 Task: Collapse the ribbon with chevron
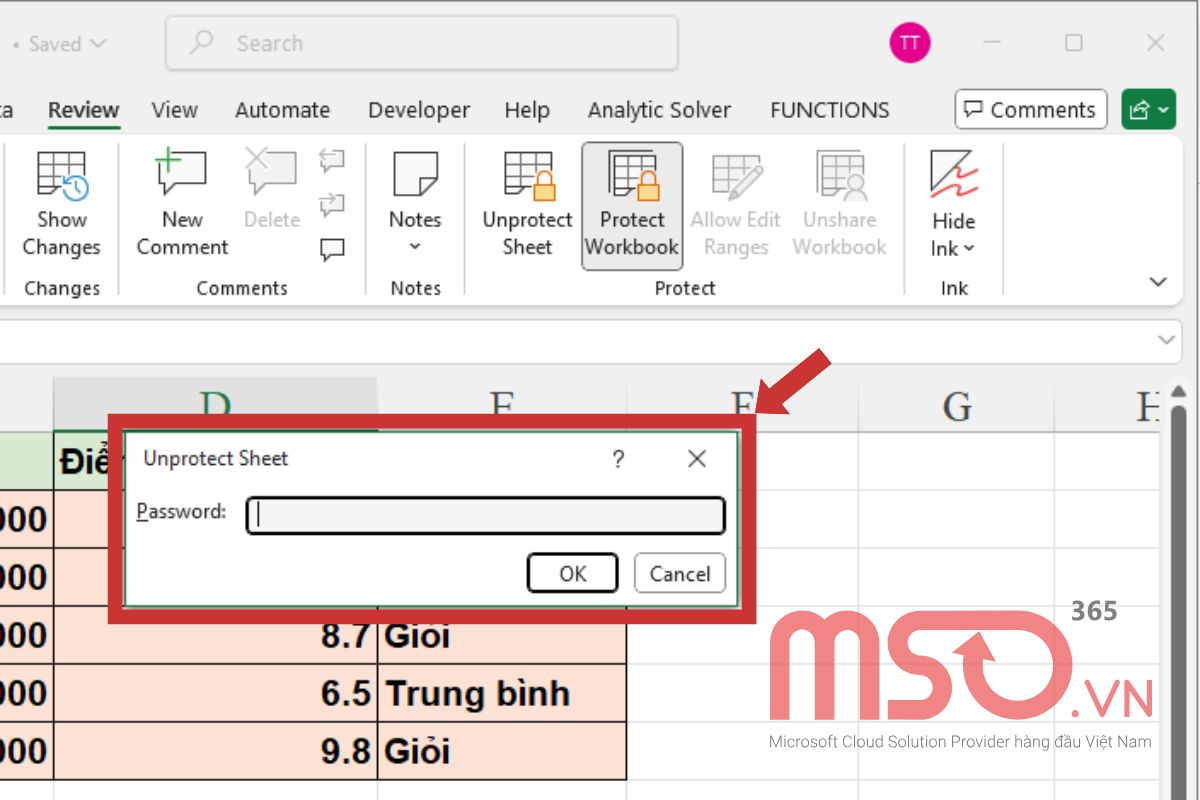(x=1159, y=282)
